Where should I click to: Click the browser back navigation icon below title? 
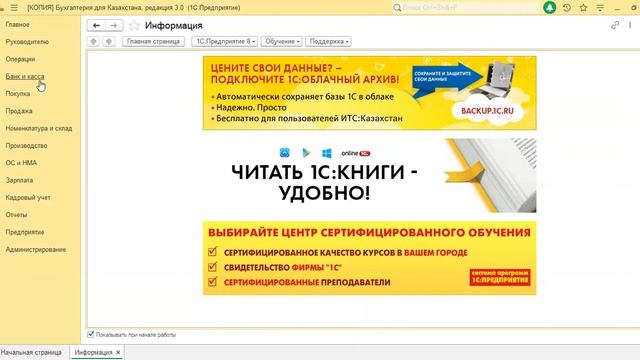[93, 41]
